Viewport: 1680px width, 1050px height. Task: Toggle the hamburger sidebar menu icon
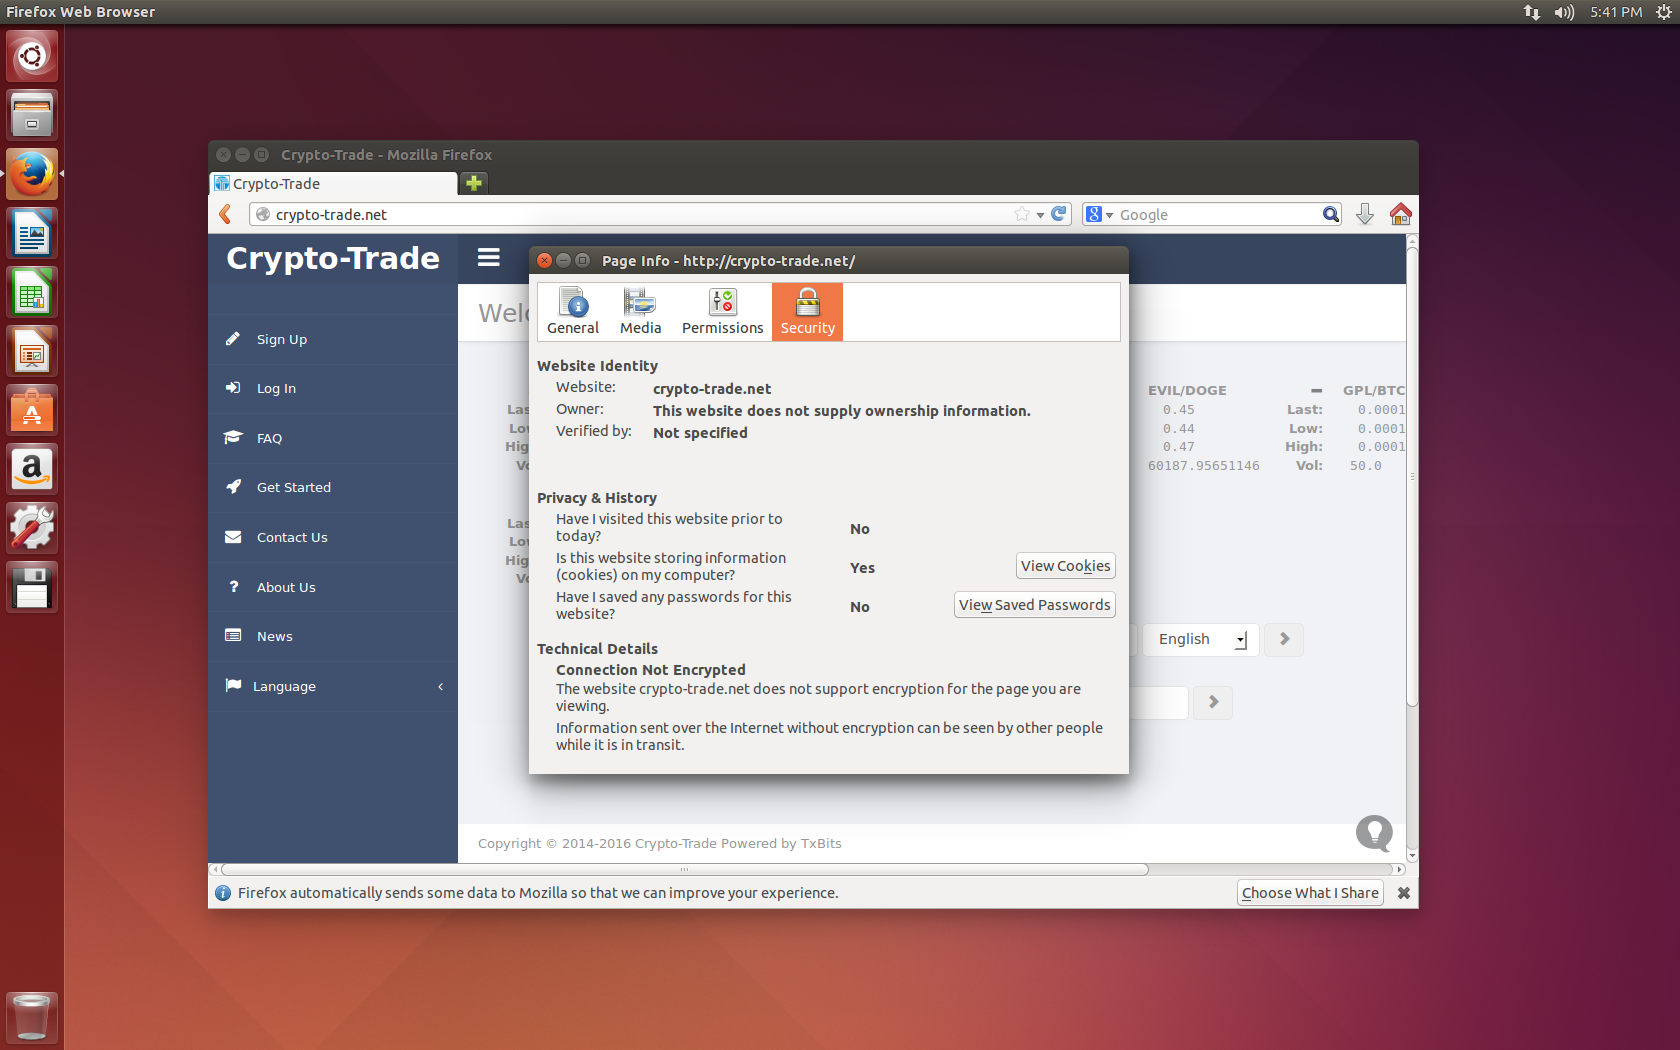tap(489, 258)
